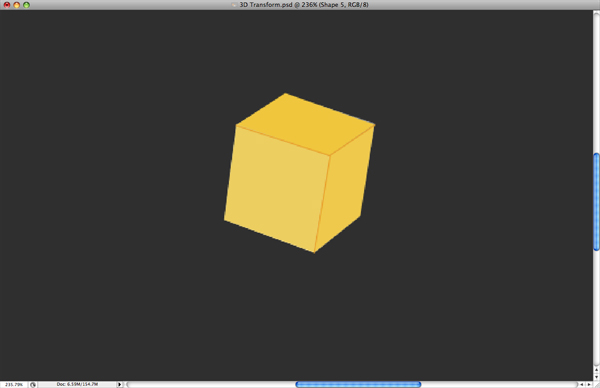This screenshot has height=388, width=600.
Task: Open the status bar info popup arrow
Action: pyautogui.click(x=119, y=385)
